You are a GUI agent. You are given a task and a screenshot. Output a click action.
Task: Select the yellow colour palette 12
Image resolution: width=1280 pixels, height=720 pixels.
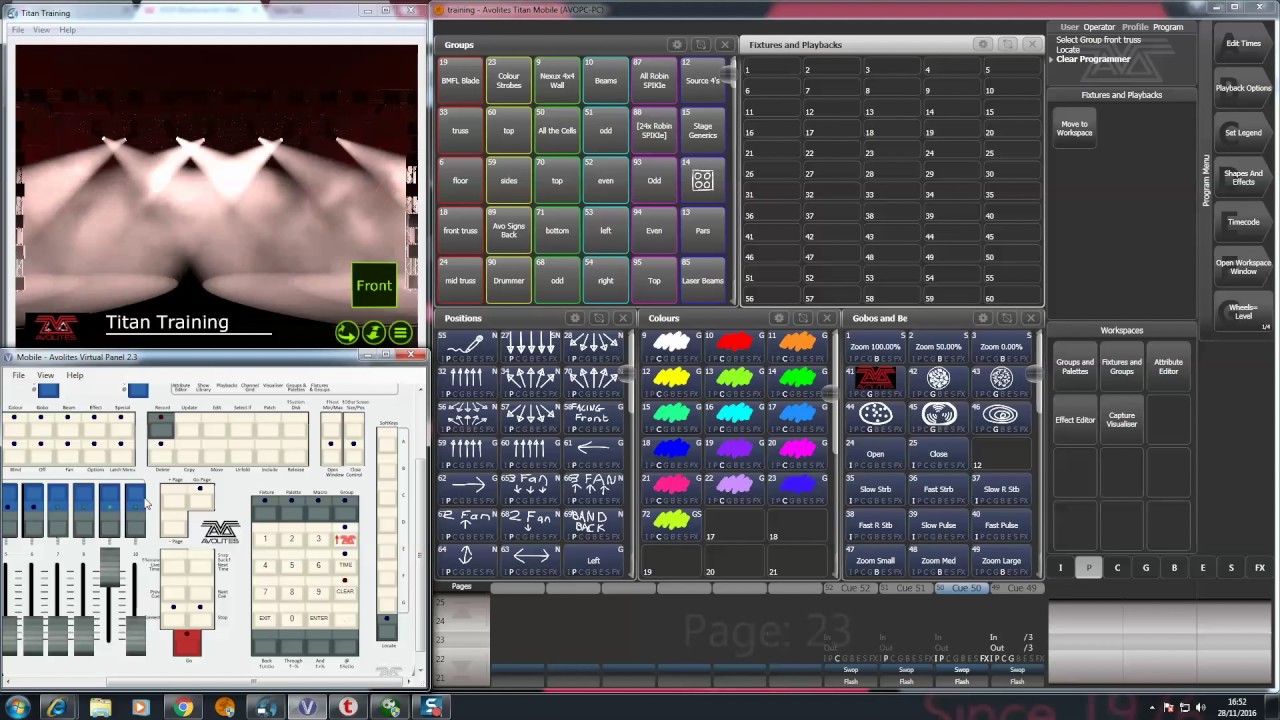pyautogui.click(x=672, y=380)
